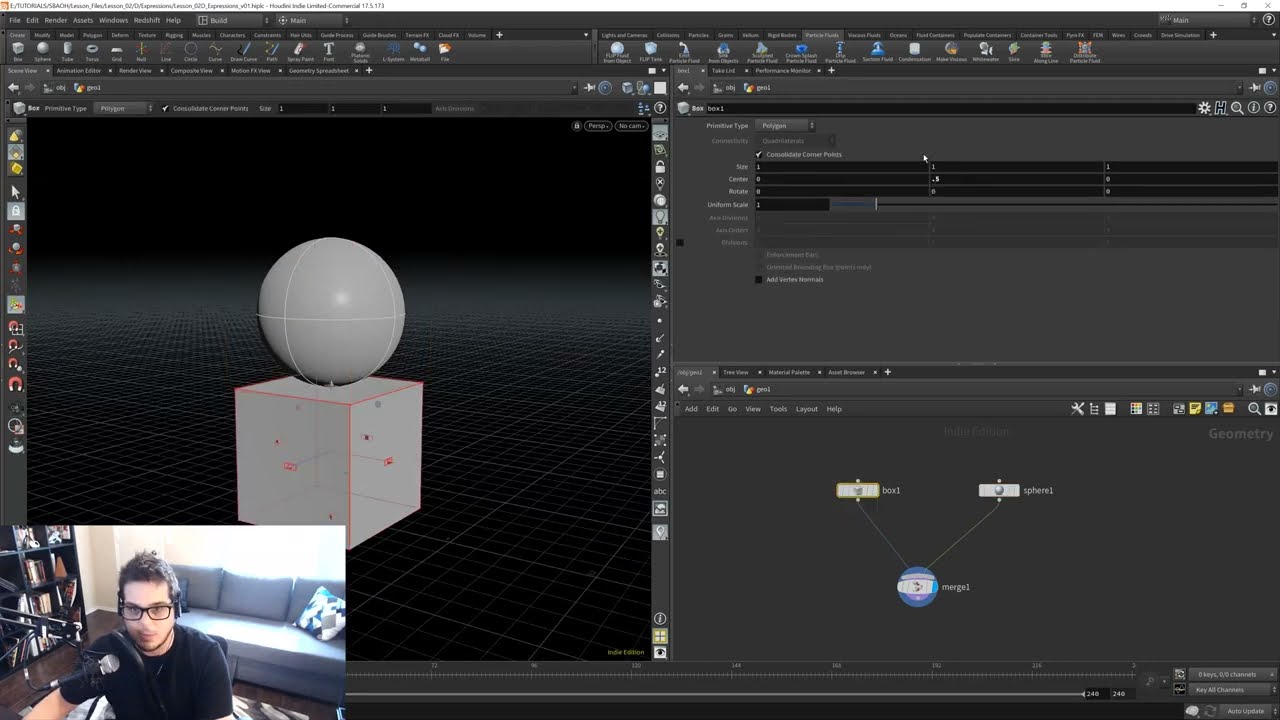Click merge1 node in network editor

917,587
